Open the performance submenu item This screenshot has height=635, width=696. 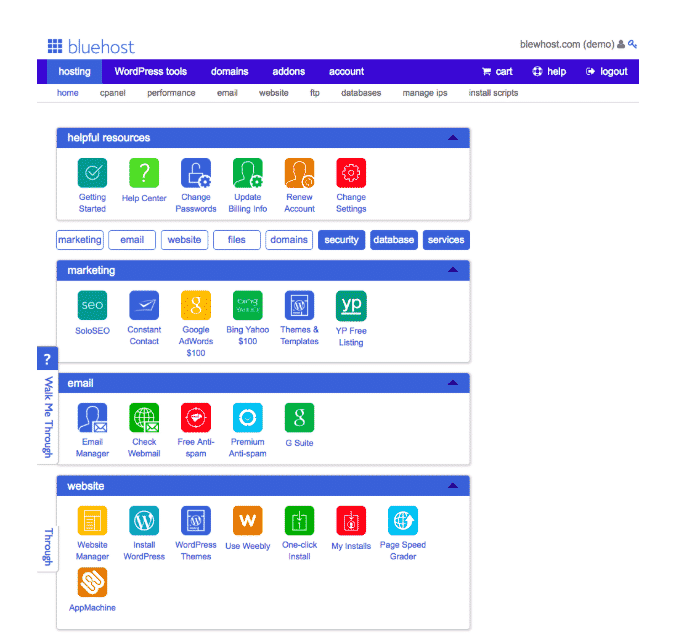[171, 93]
